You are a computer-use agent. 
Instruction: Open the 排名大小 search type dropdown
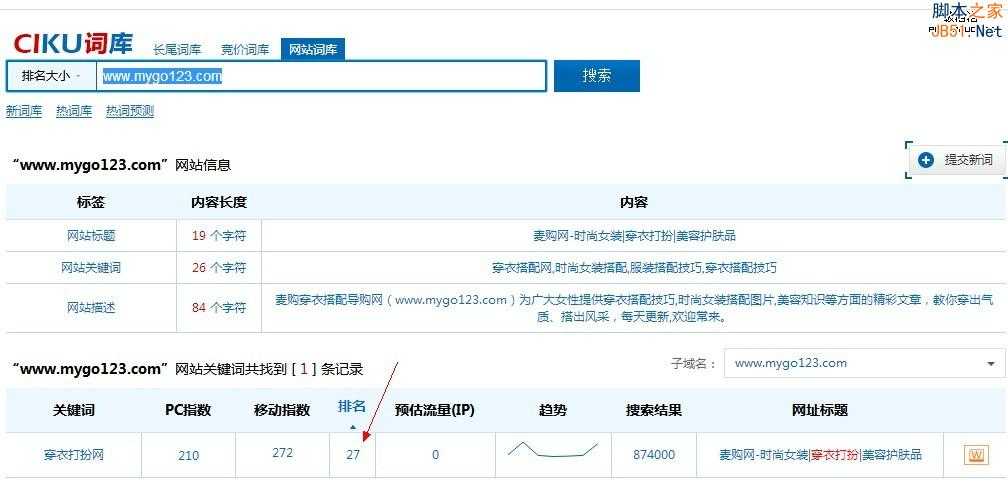click(x=50, y=76)
